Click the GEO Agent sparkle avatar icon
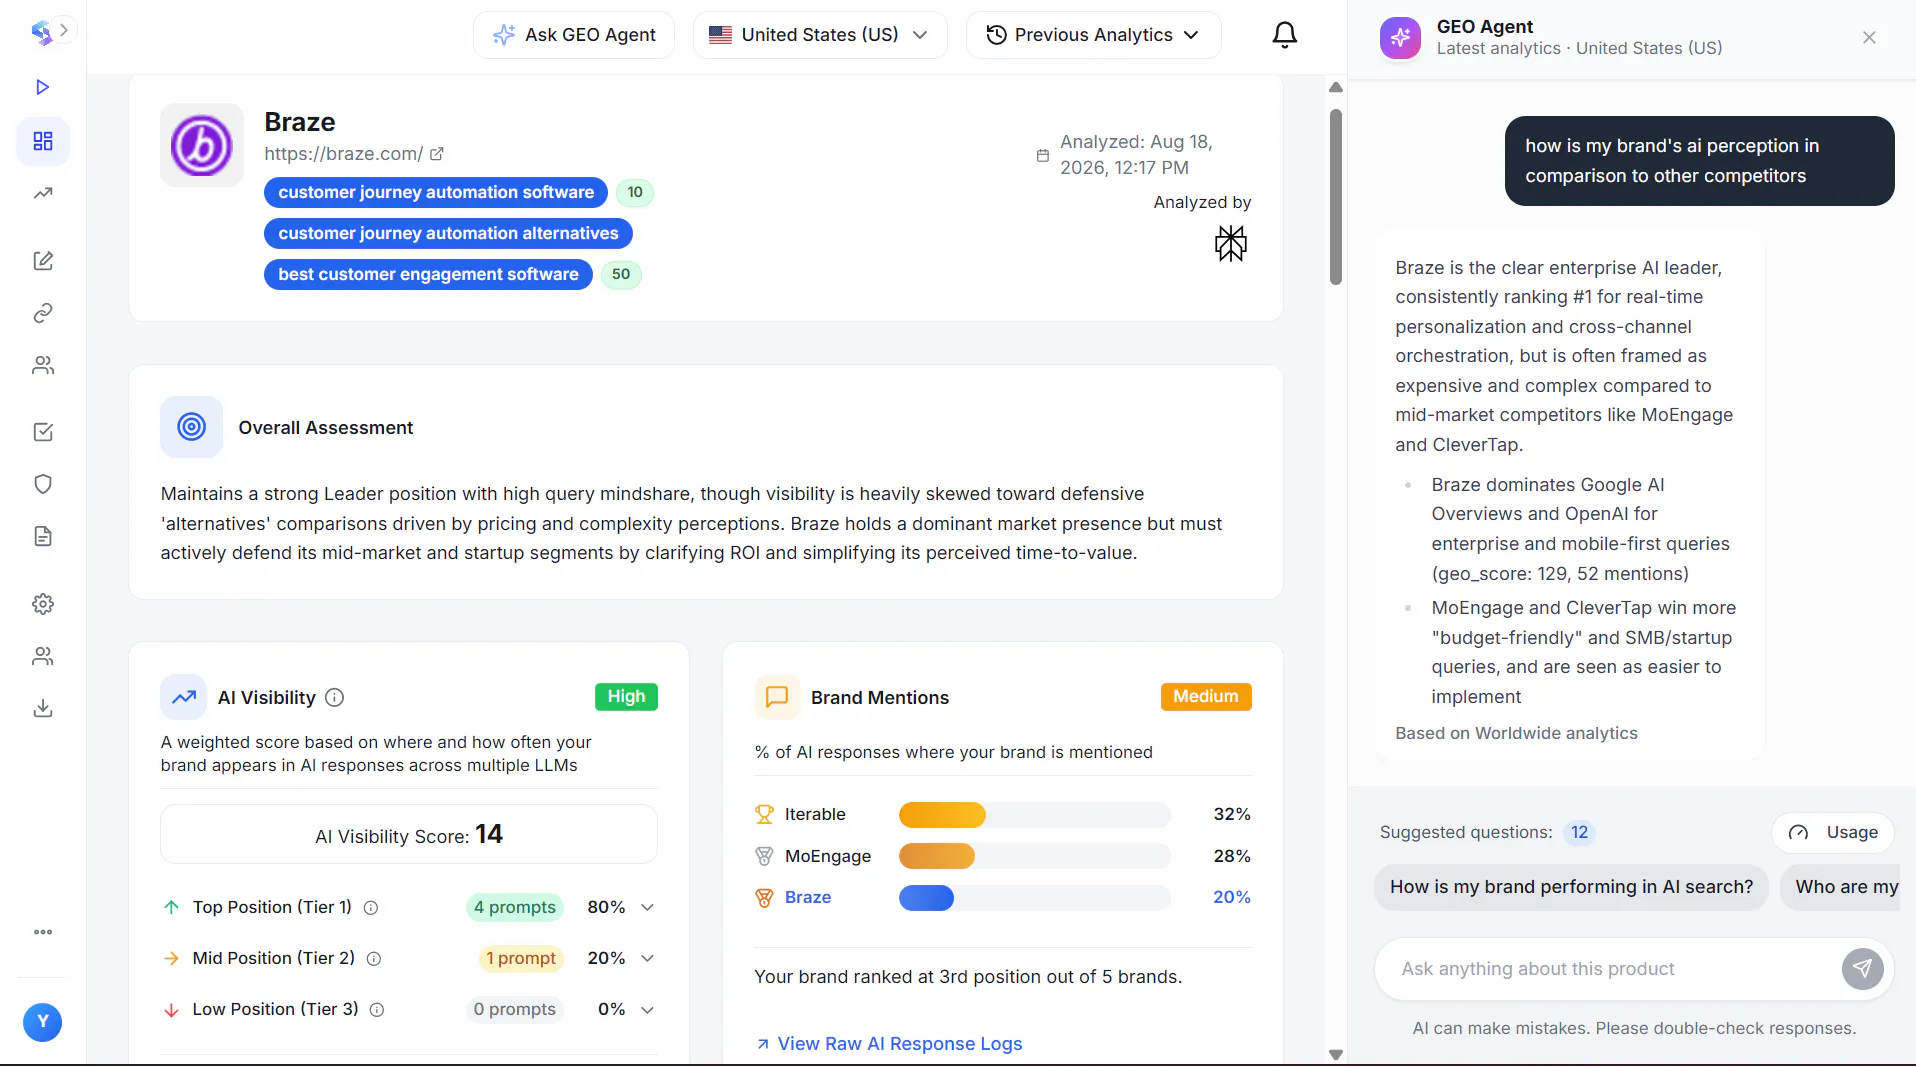Image resolution: width=1916 pixels, height=1068 pixels. (x=1400, y=38)
